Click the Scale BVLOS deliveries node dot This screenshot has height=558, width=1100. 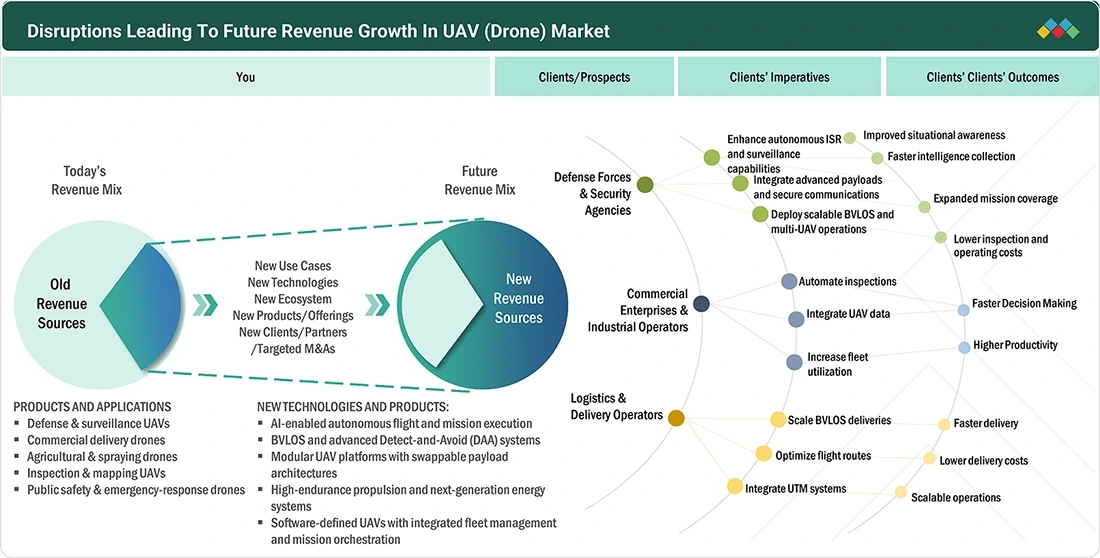click(778, 420)
